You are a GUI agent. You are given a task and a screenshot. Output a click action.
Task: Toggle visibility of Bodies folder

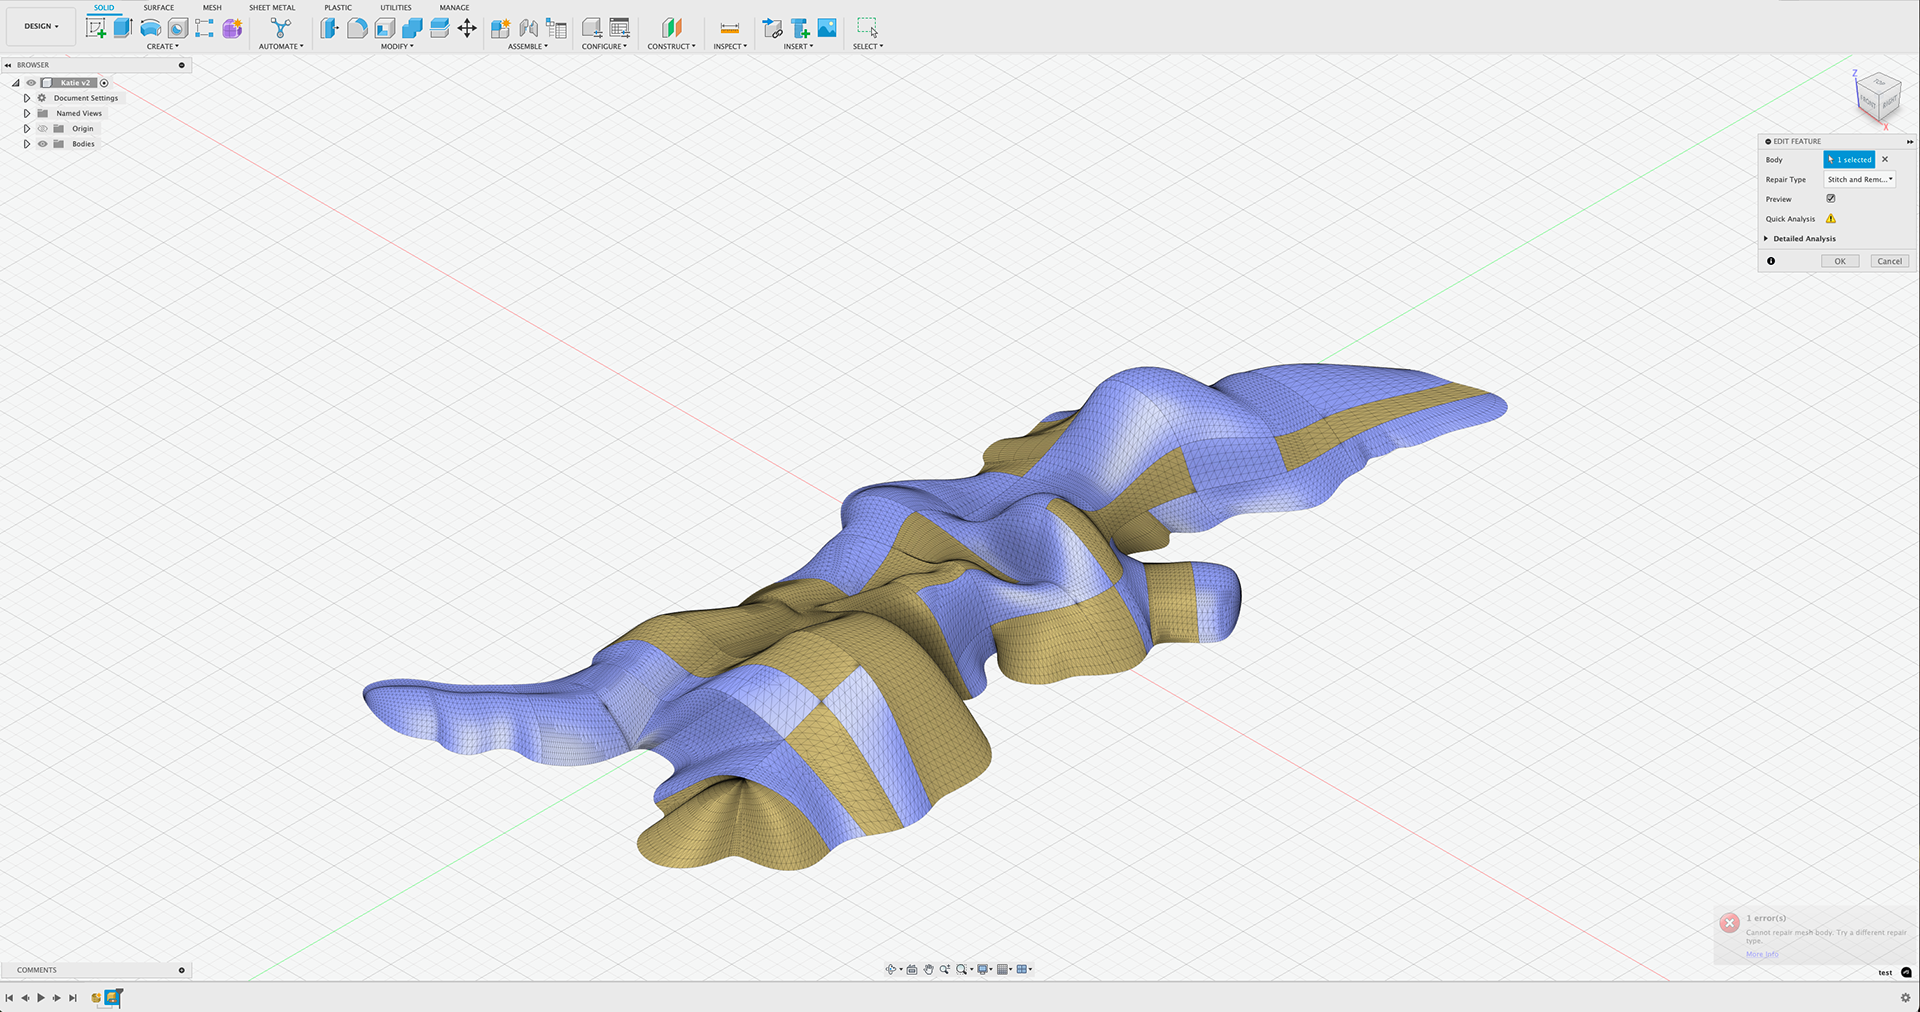pyautogui.click(x=43, y=144)
